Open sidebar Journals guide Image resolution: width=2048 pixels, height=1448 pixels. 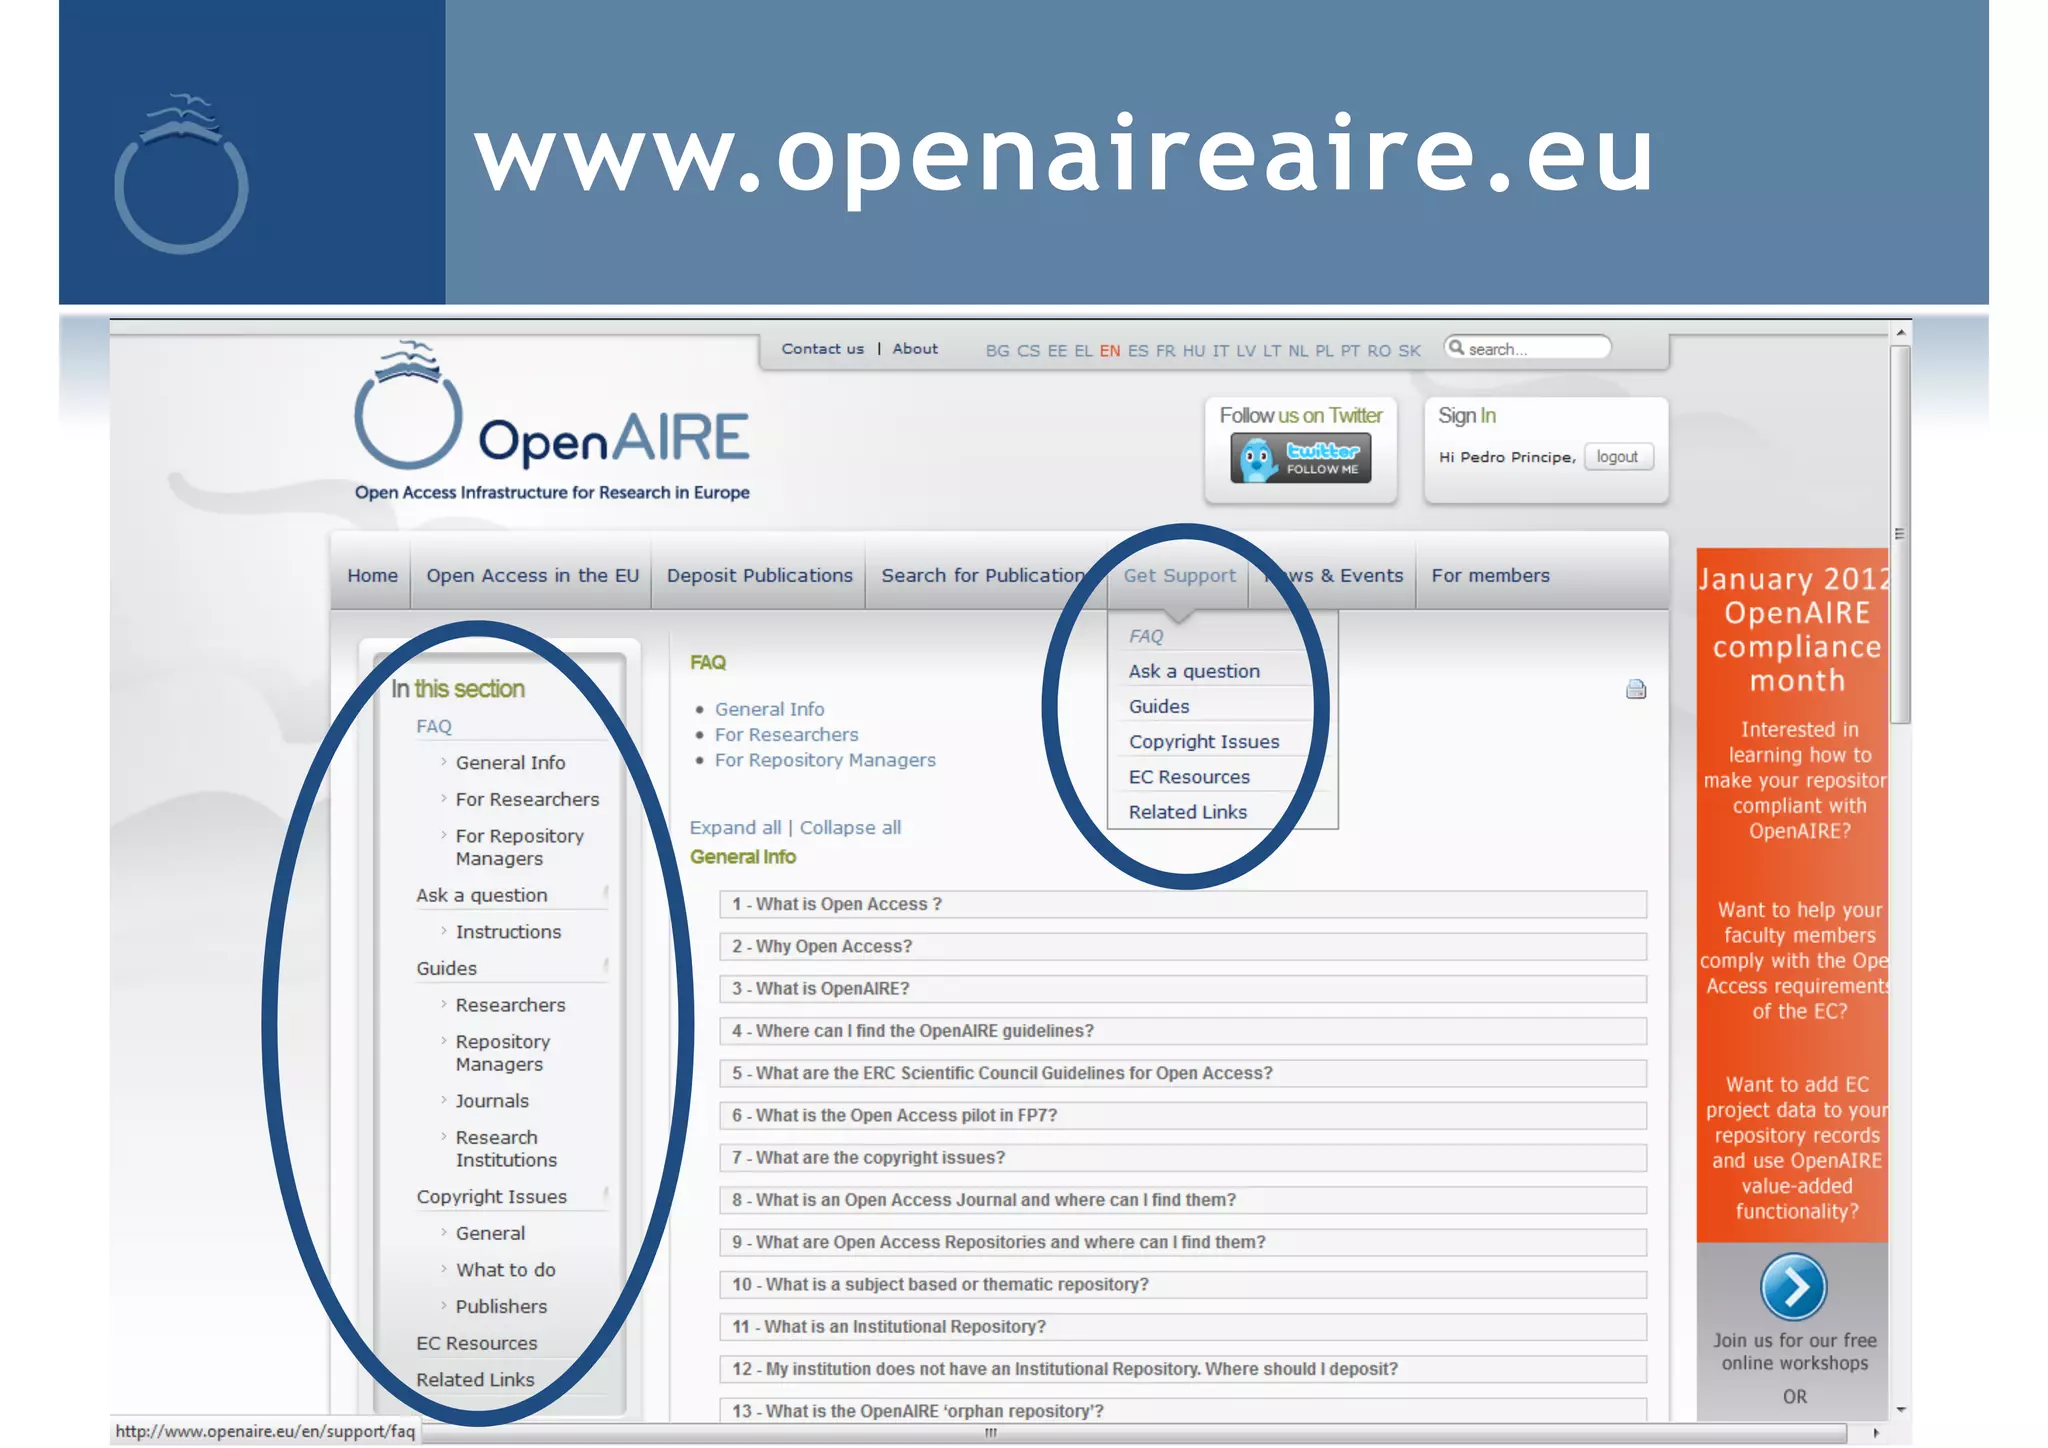[x=492, y=1101]
